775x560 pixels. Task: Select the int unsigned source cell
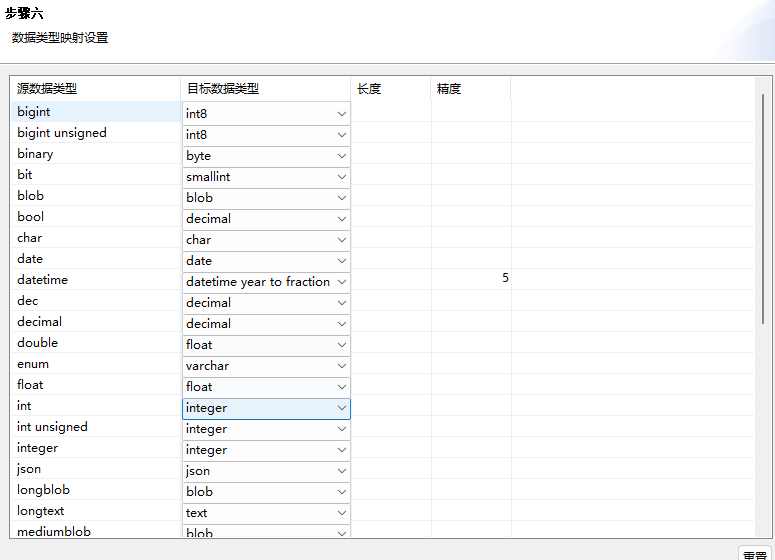[x=96, y=427]
